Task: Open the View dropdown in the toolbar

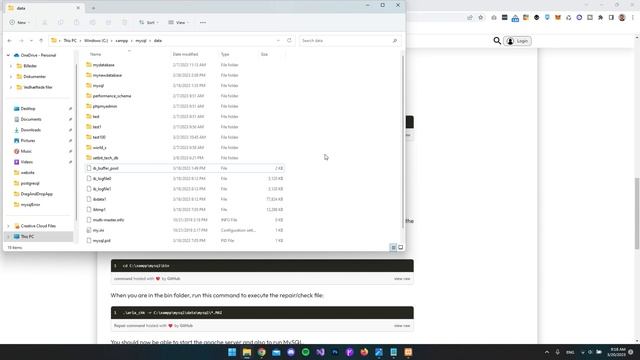Action: 178,22
